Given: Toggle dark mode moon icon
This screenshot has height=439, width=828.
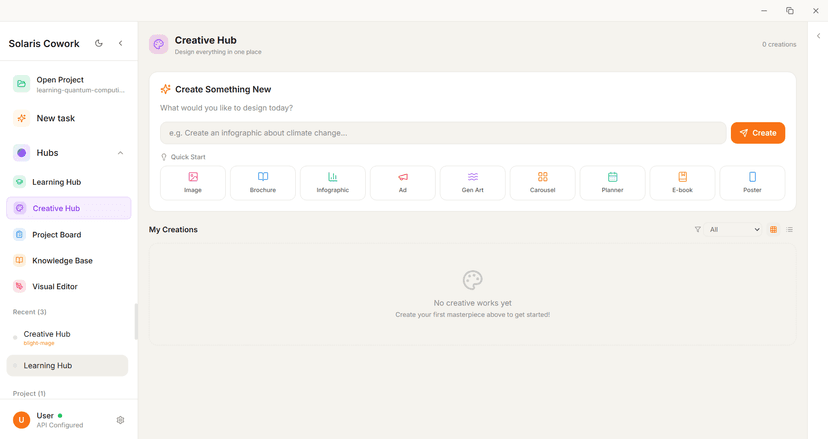Looking at the screenshot, I should (x=98, y=44).
